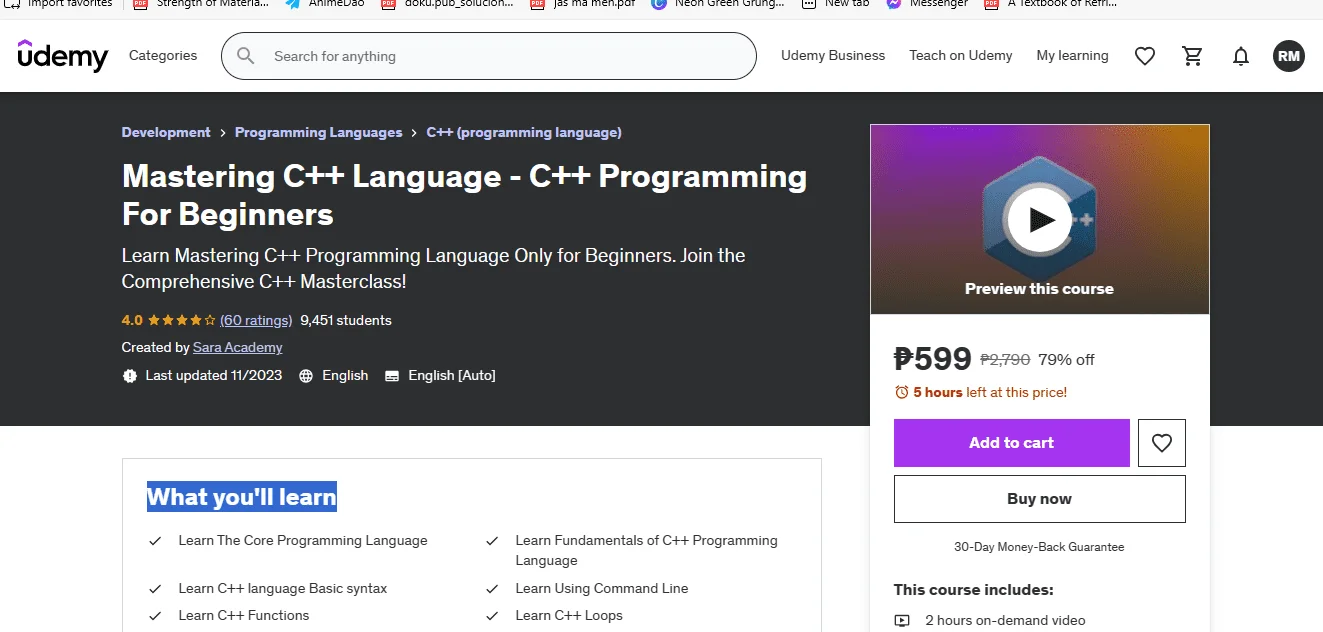Click the globe language icon
Image resolution: width=1323 pixels, height=632 pixels.
click(x=306, y=376)
